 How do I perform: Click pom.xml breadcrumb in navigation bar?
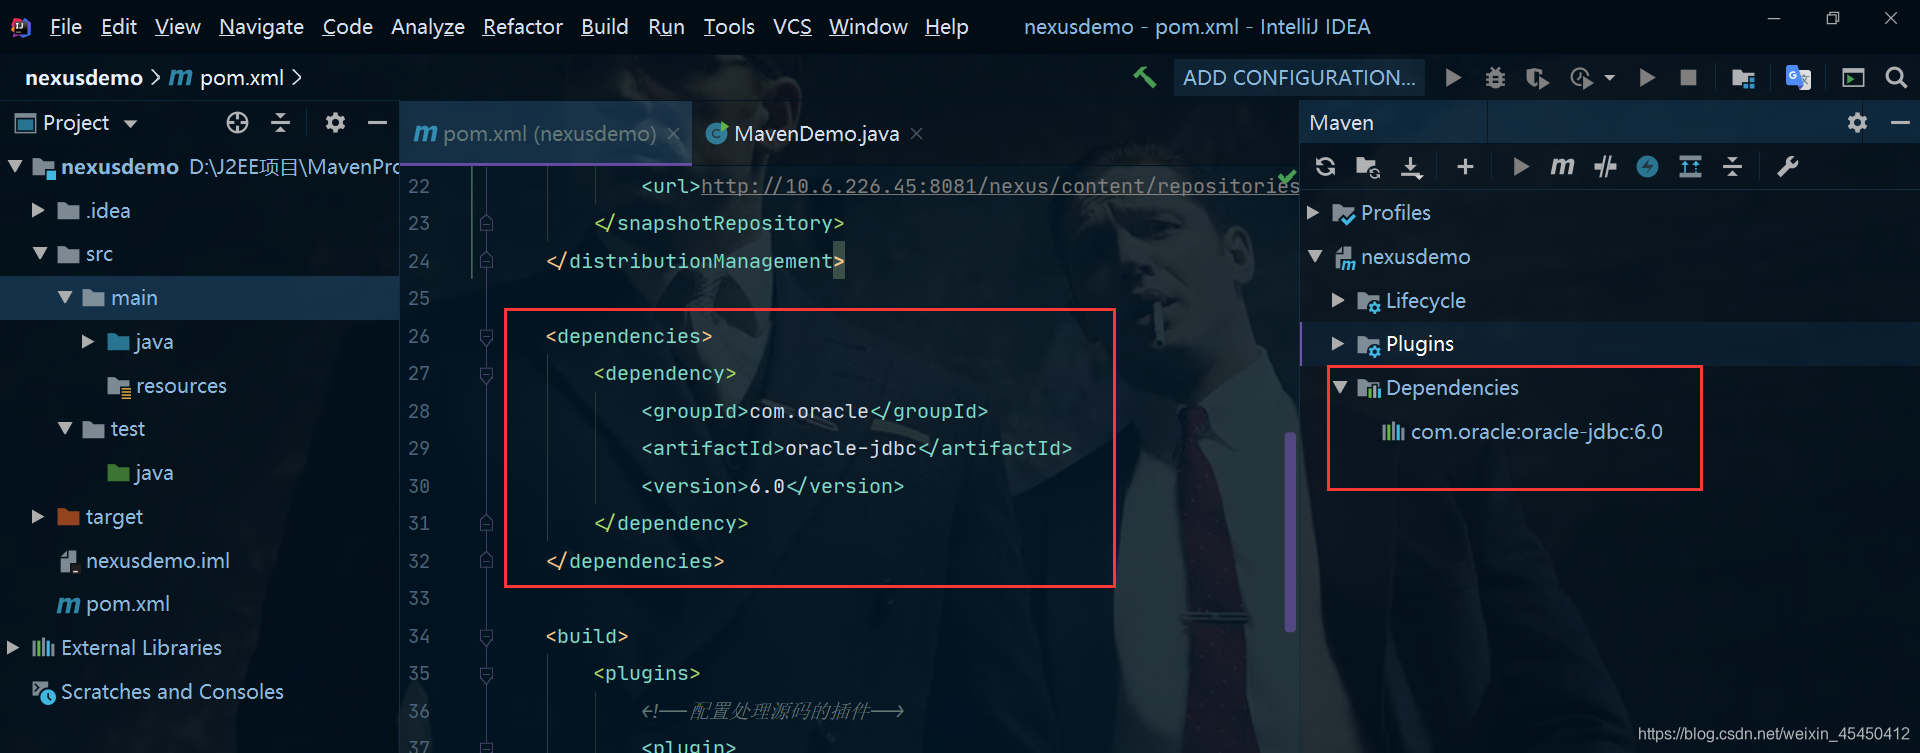click(x=227, y=77)
